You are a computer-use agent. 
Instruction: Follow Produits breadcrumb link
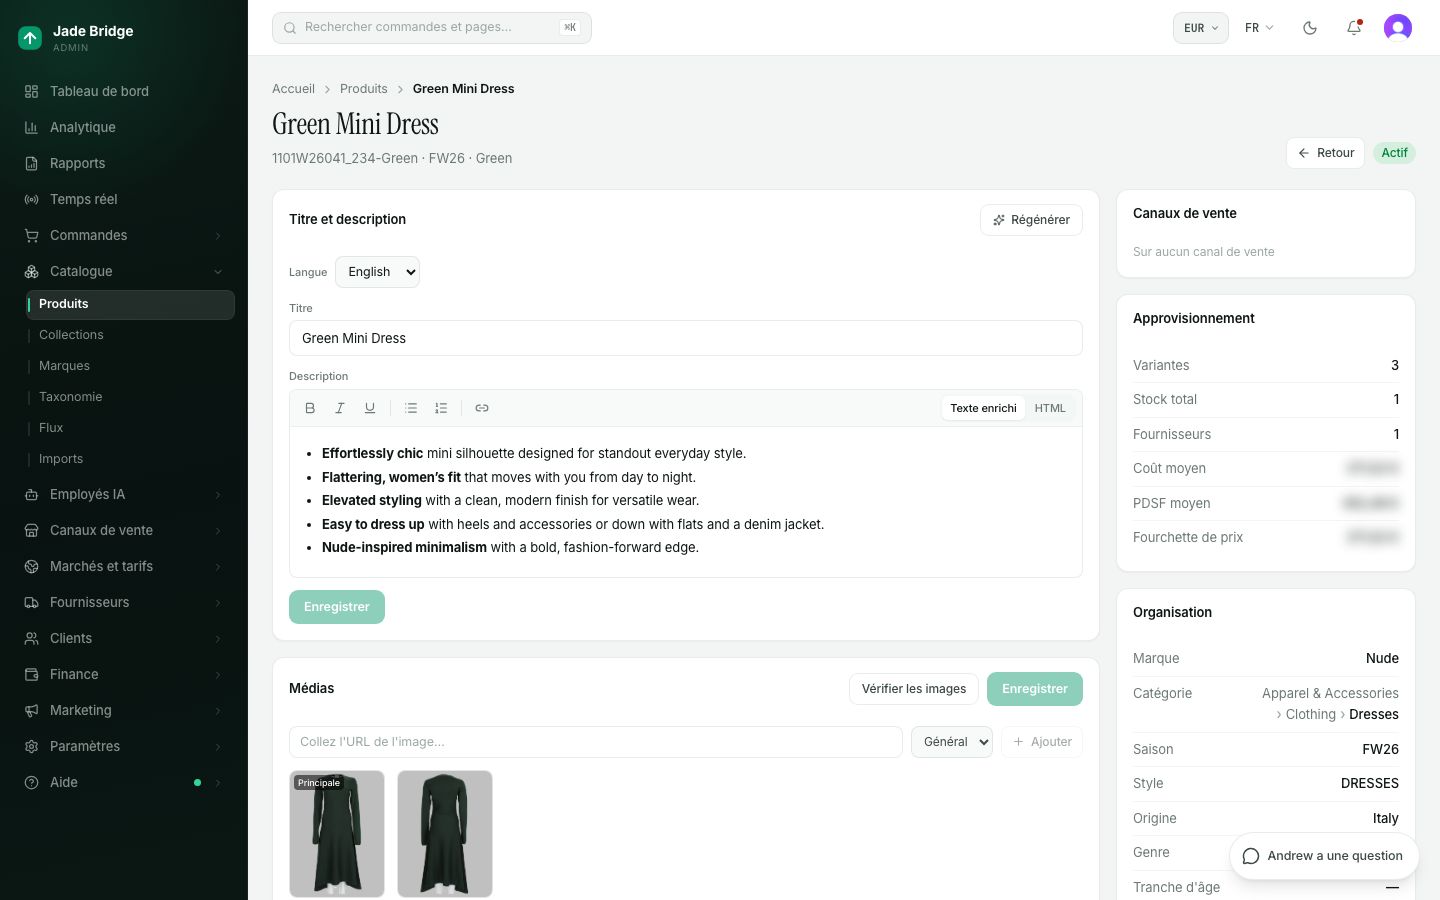click(x=363, y=89)
